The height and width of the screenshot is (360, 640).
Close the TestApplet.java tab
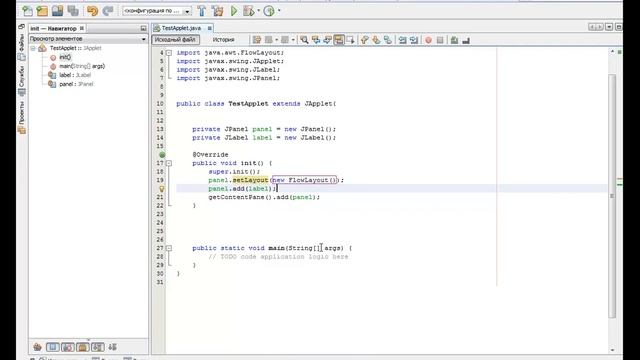click(x=209, y=28)
